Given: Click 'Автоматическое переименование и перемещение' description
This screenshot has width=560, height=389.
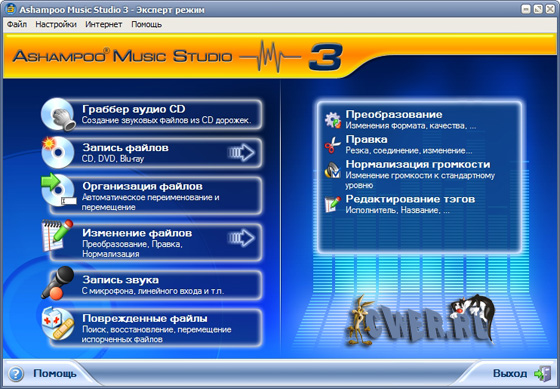Looking at the screenshot, I should pos(150,202).
